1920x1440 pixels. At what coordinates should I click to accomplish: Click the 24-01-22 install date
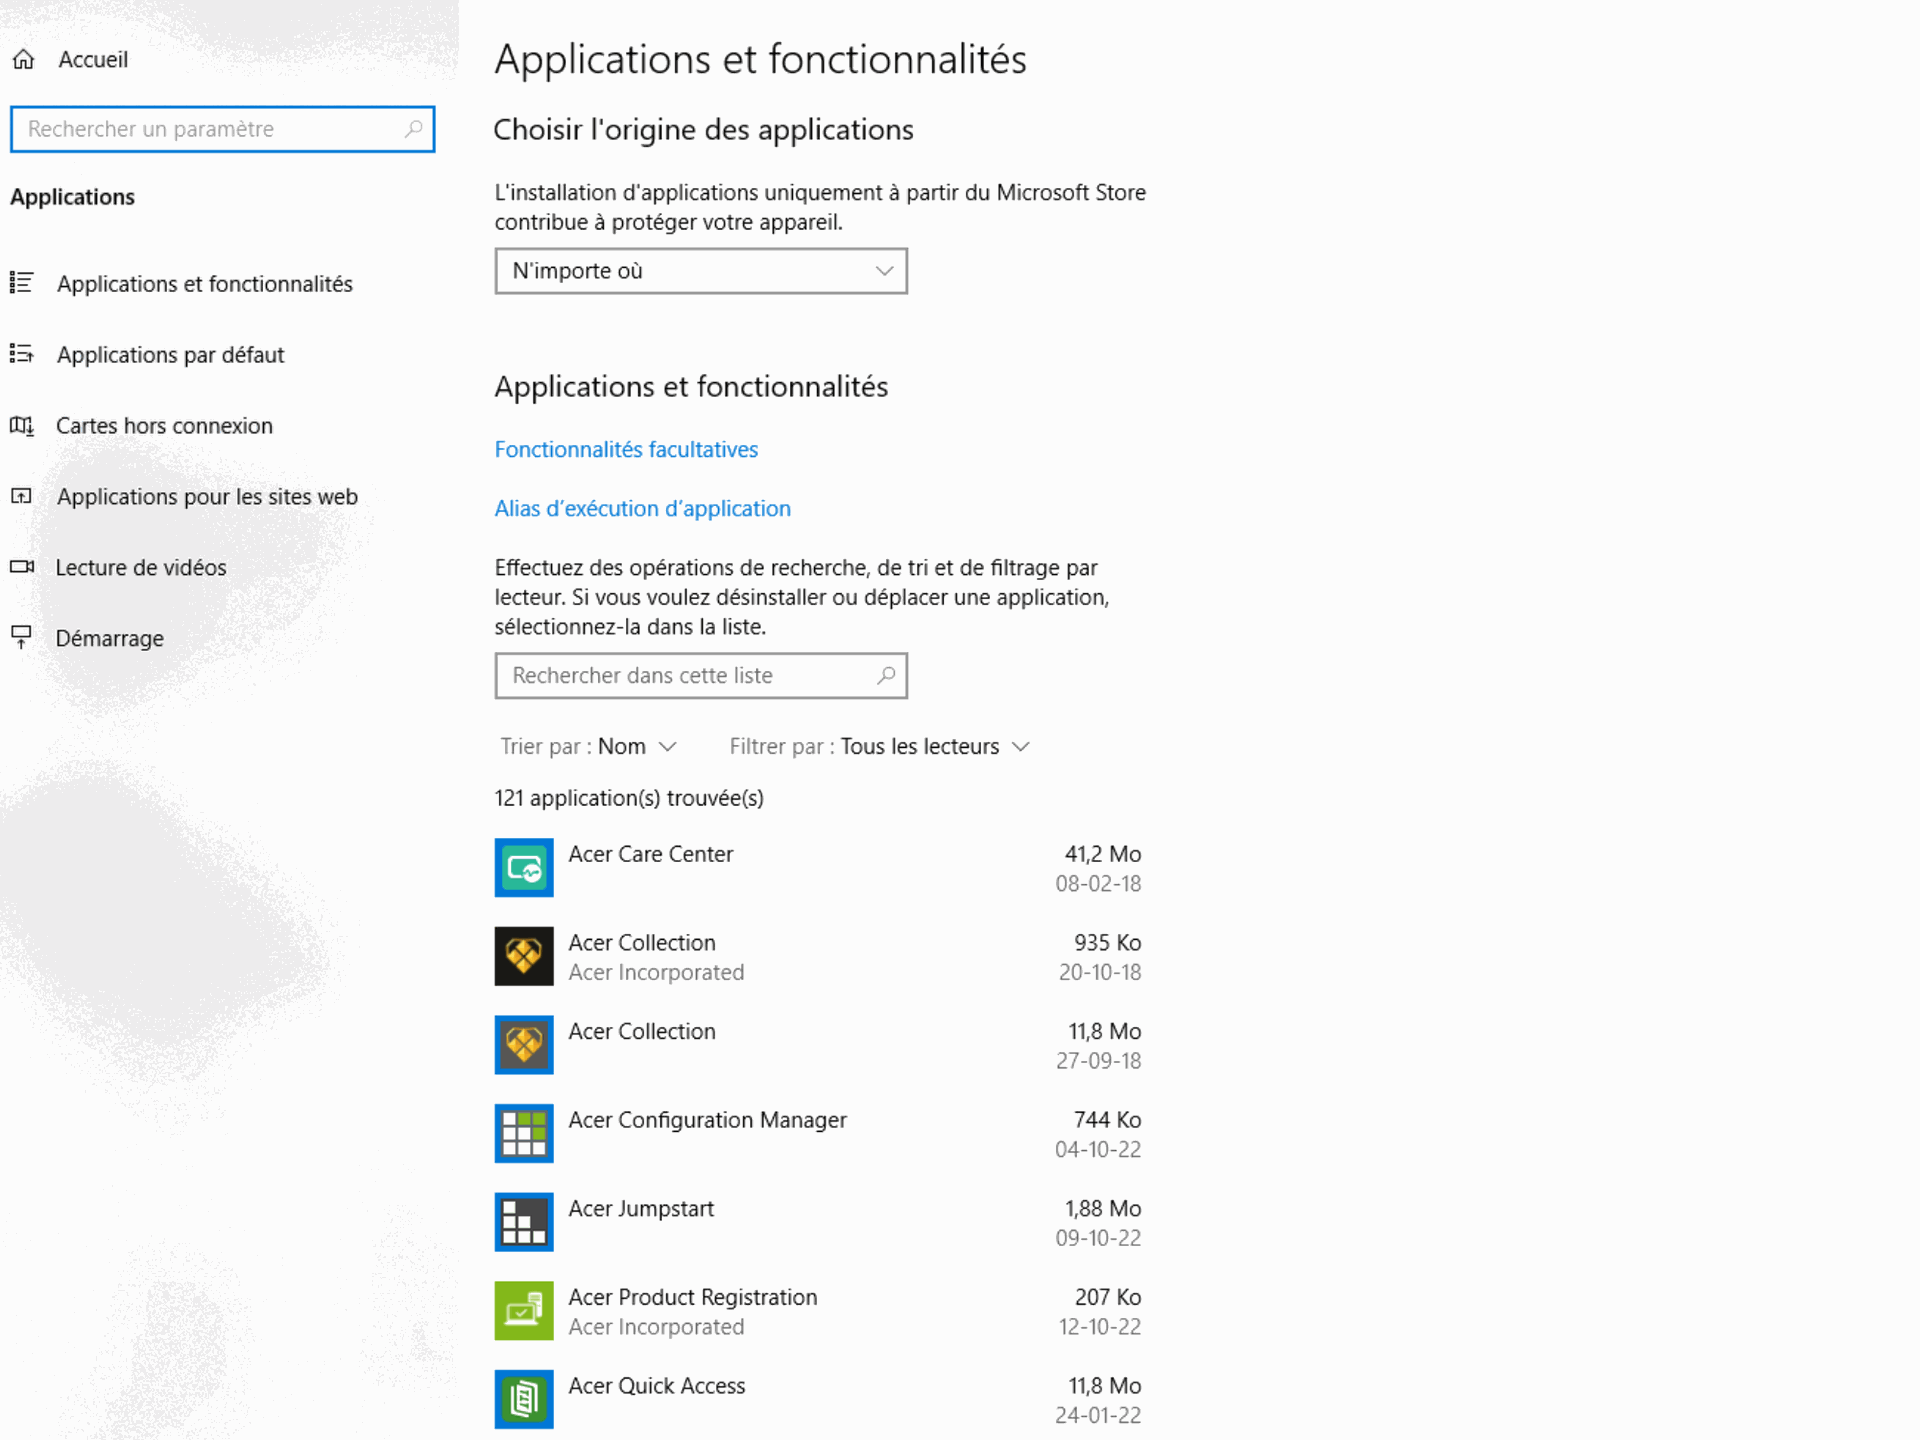tap(1098, 1416)
